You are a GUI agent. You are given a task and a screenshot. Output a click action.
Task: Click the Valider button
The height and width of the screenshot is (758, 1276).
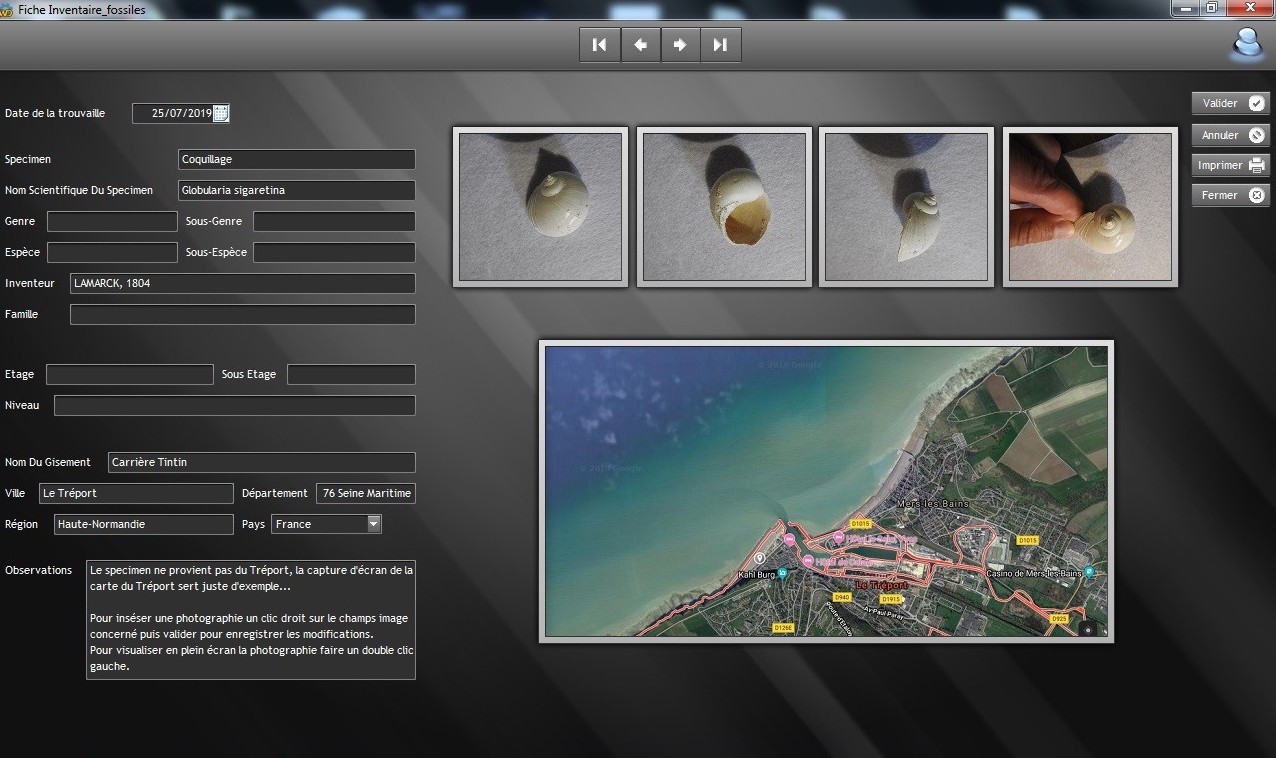click(1230, 103)
